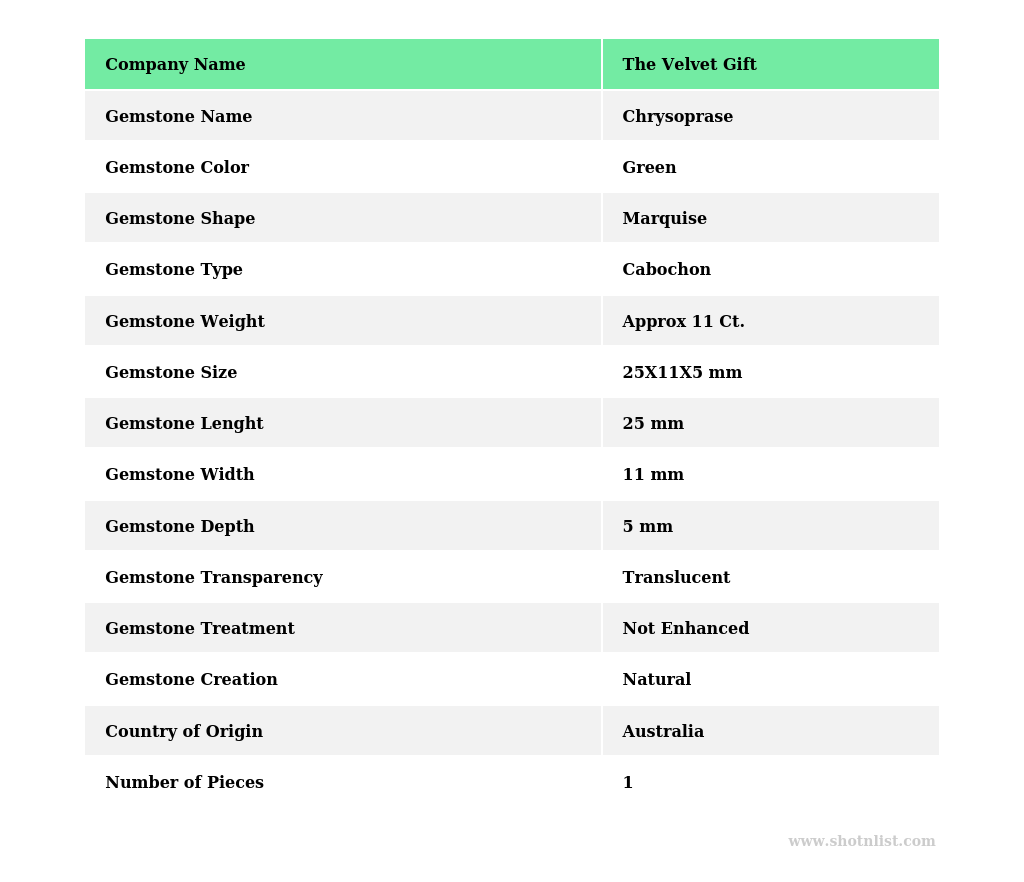Select the Green color value
1024x882 pixels.
coord(649,168)
